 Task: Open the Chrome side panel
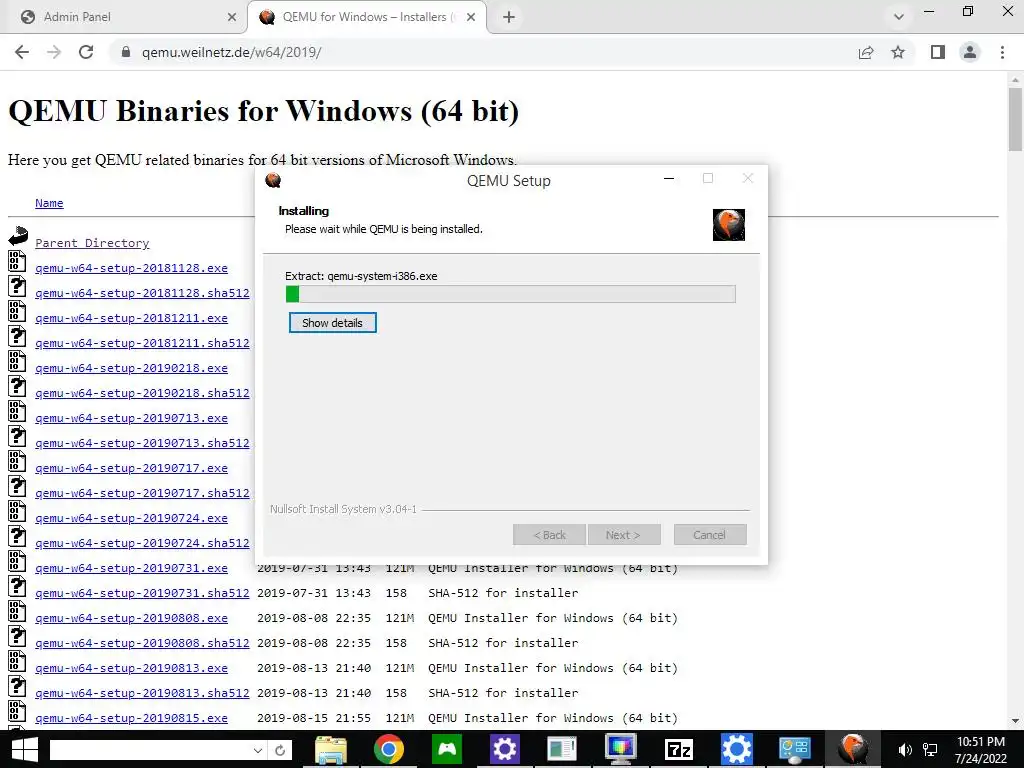tap(938, 52)
